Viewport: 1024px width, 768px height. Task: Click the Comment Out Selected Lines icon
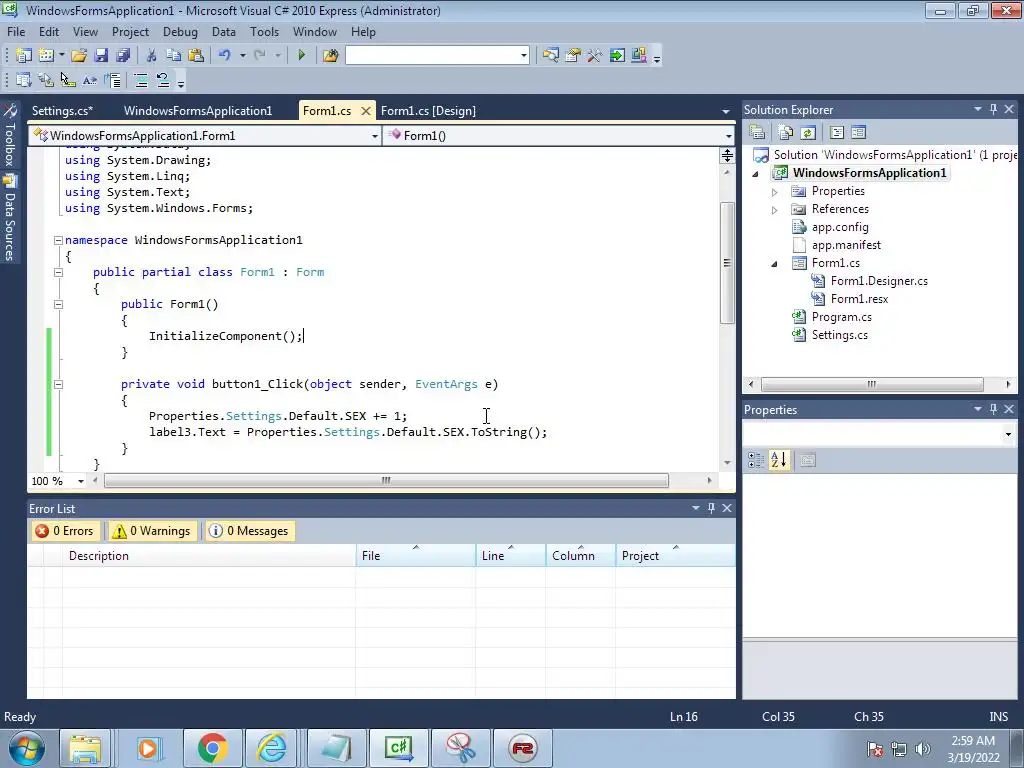click(140, 80)
